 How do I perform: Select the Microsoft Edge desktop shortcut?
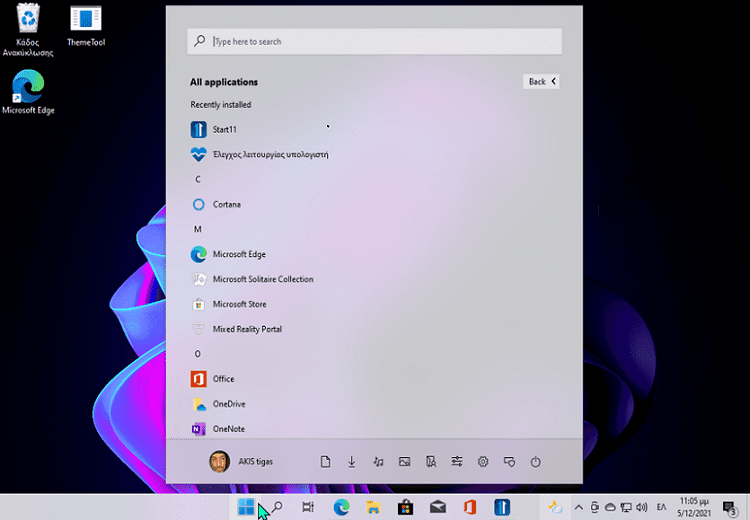28,92
